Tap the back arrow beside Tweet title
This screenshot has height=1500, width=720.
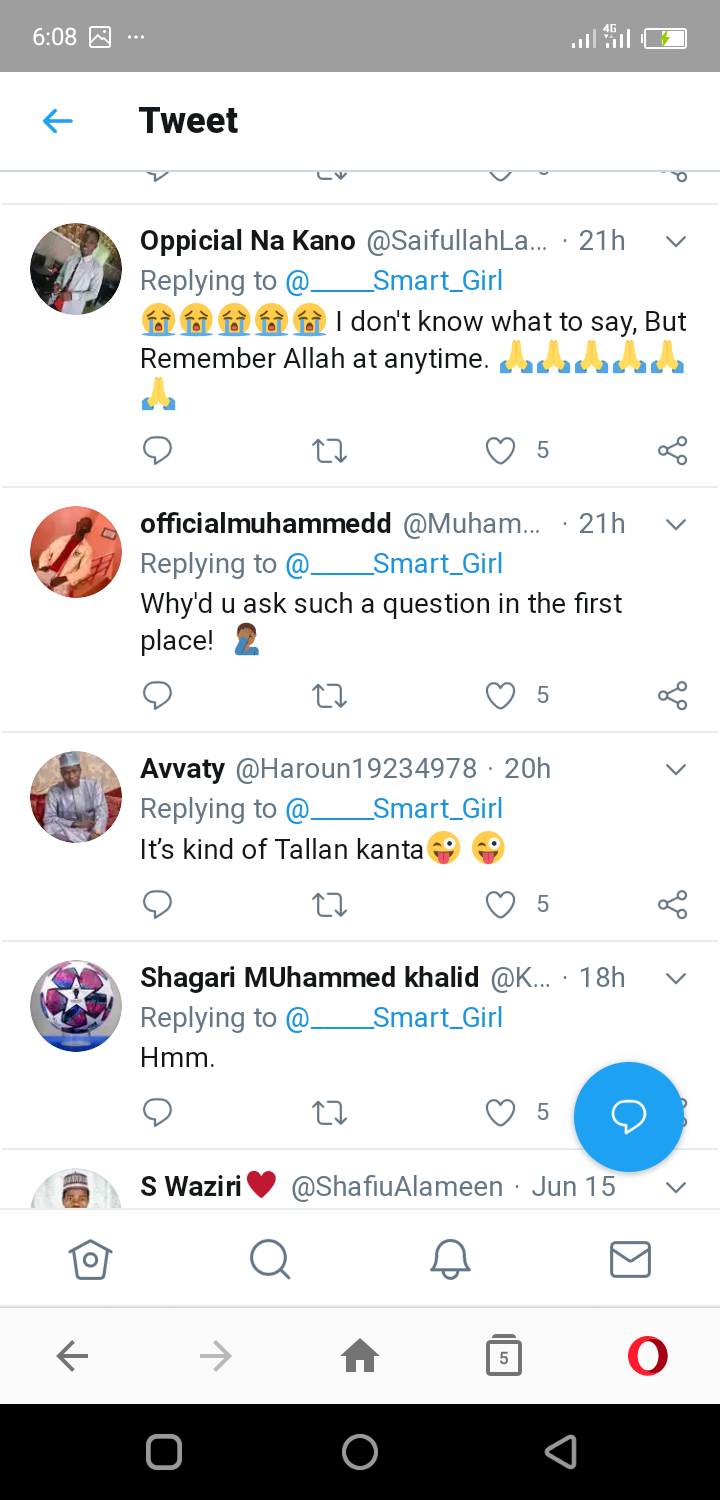[x=58, y=121]
